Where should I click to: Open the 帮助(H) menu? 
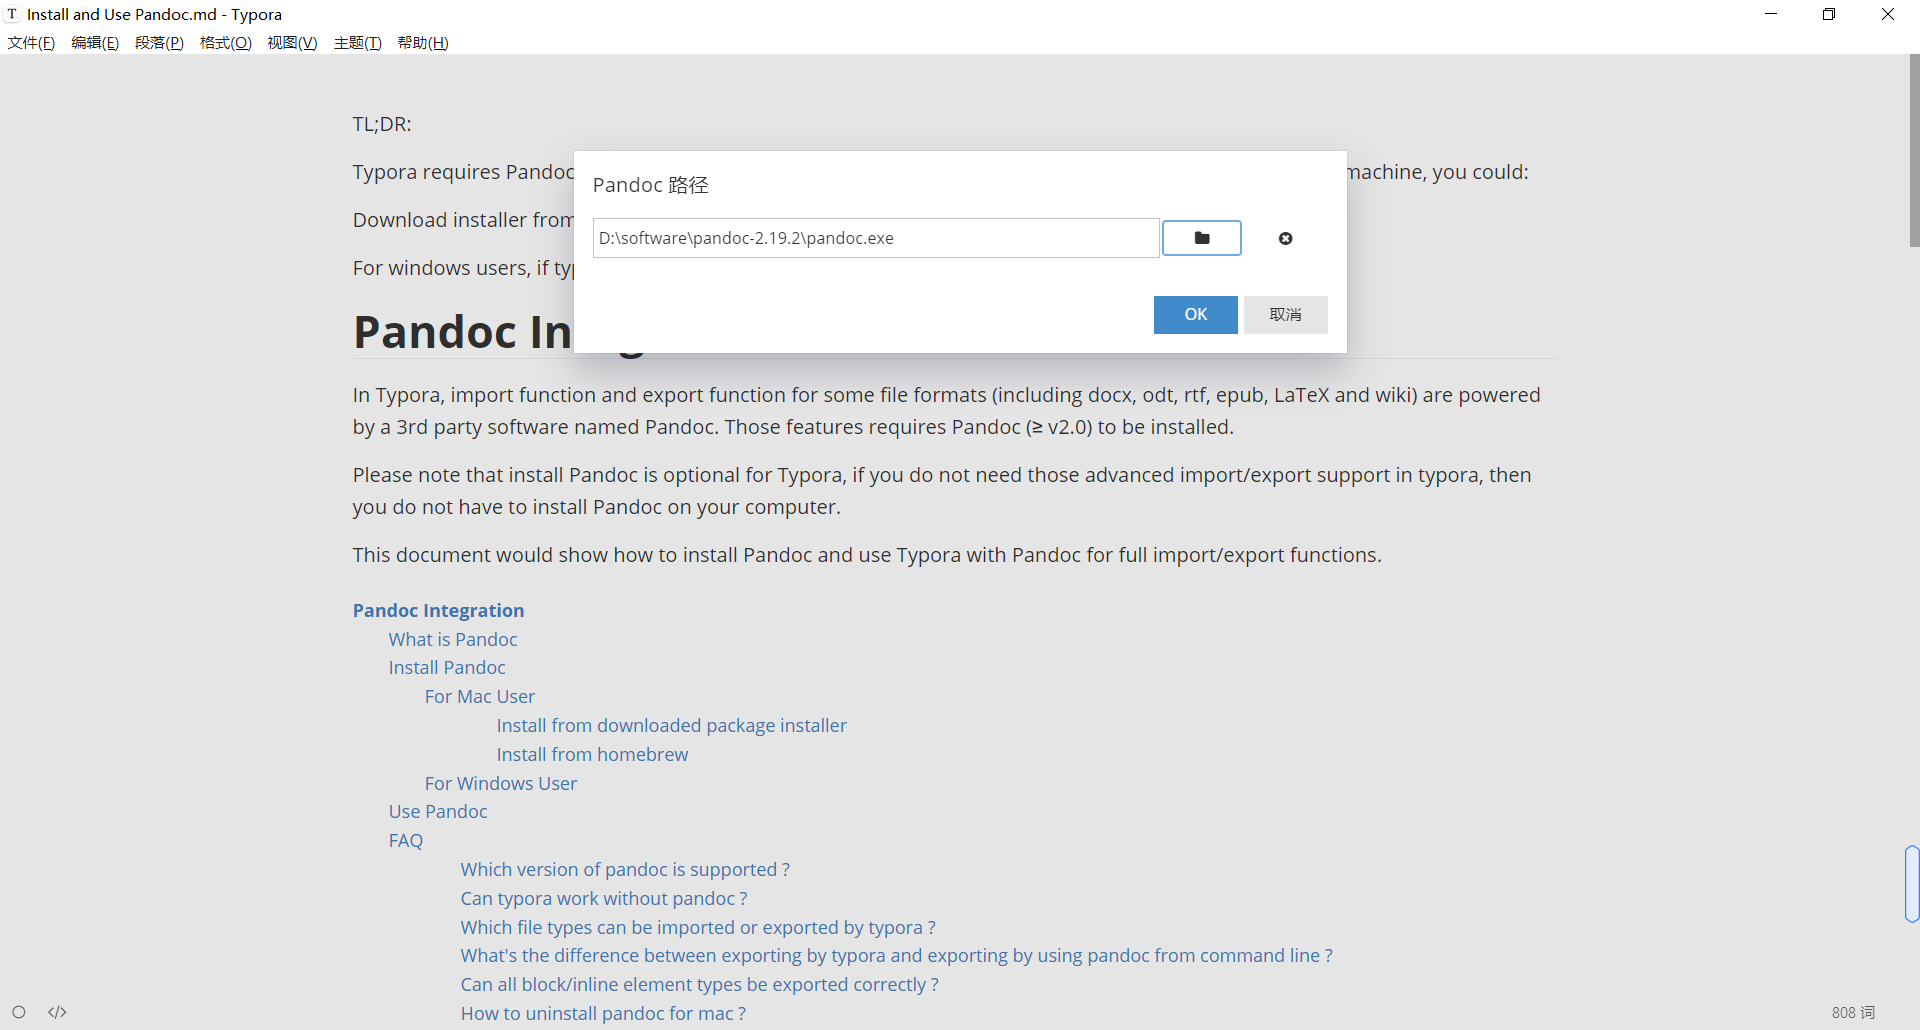pos(423,42)
